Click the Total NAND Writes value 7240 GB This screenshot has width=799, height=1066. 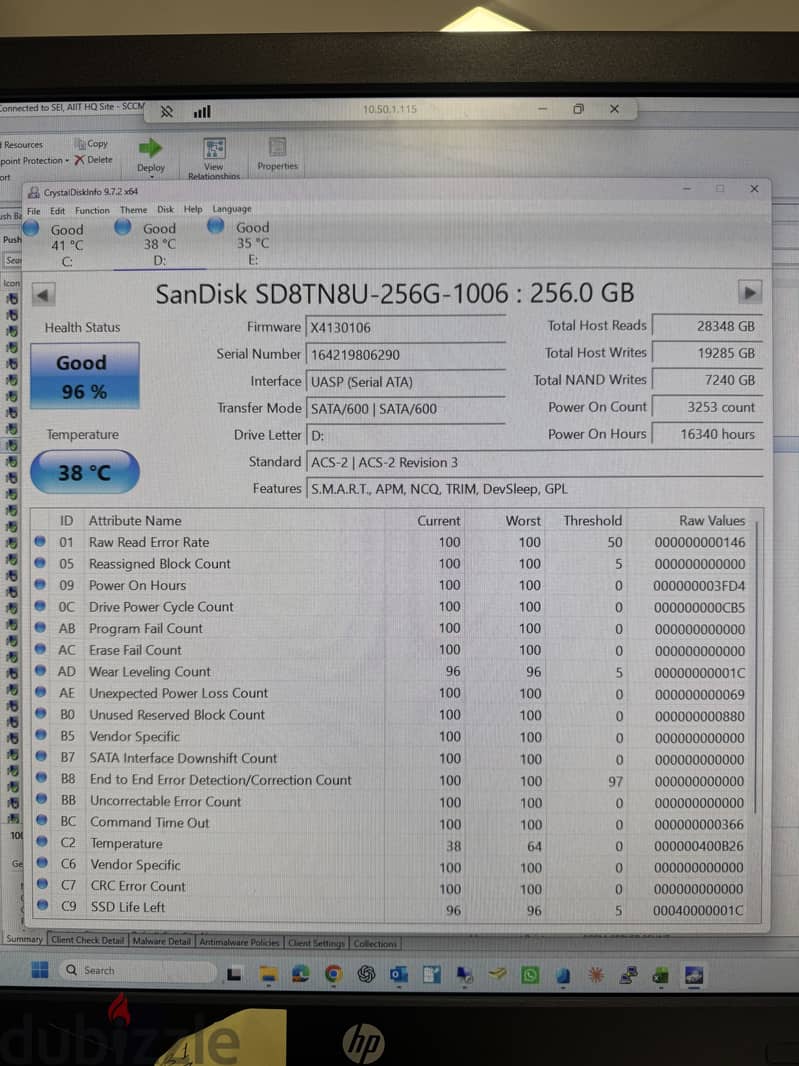[x=707, y=380]
